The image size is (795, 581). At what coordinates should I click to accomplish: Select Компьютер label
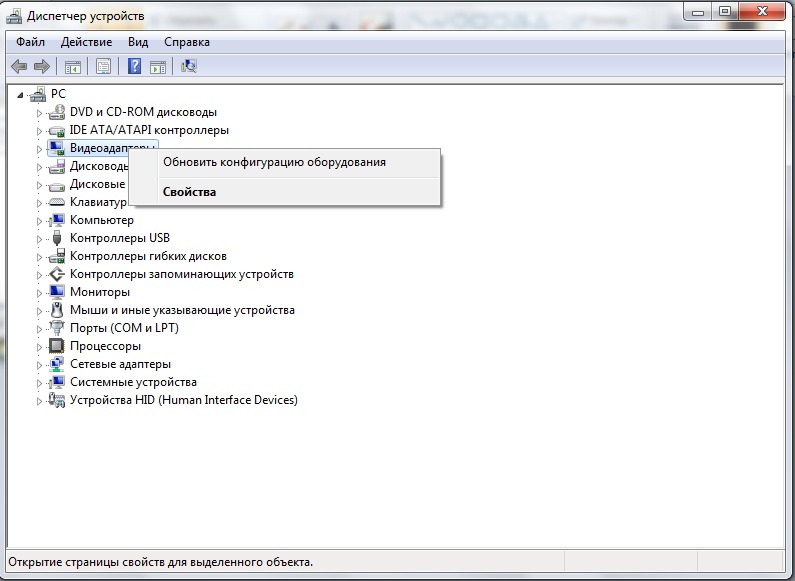point(102,220)
